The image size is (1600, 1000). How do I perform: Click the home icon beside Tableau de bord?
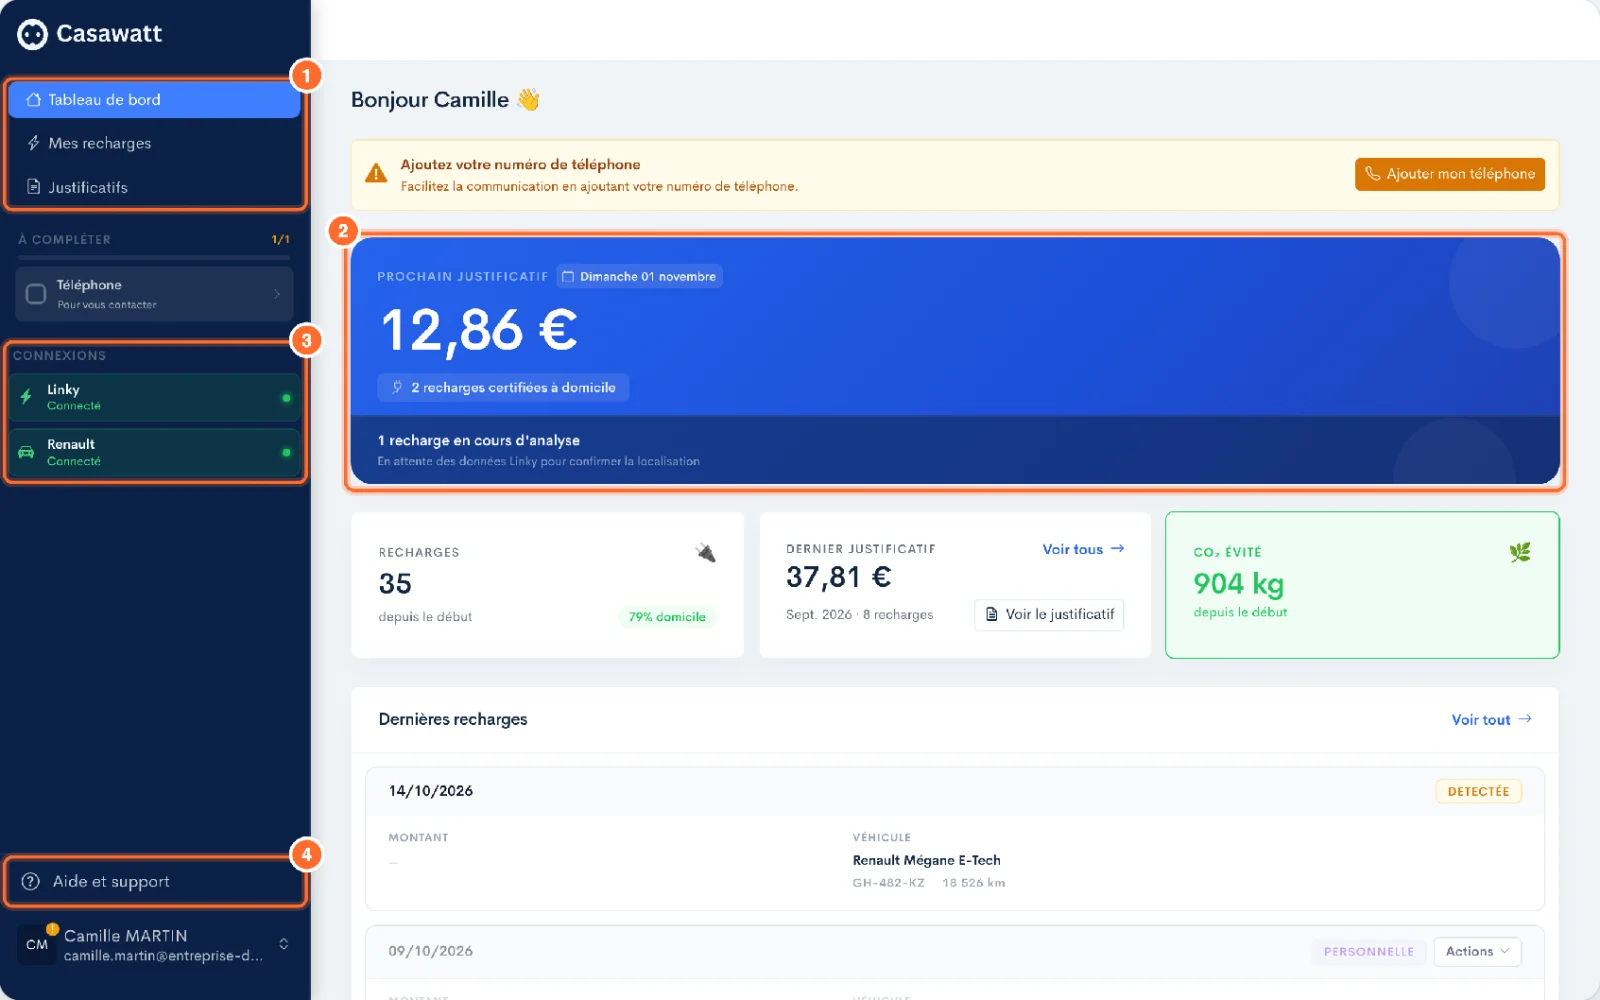tap(33, 100)
